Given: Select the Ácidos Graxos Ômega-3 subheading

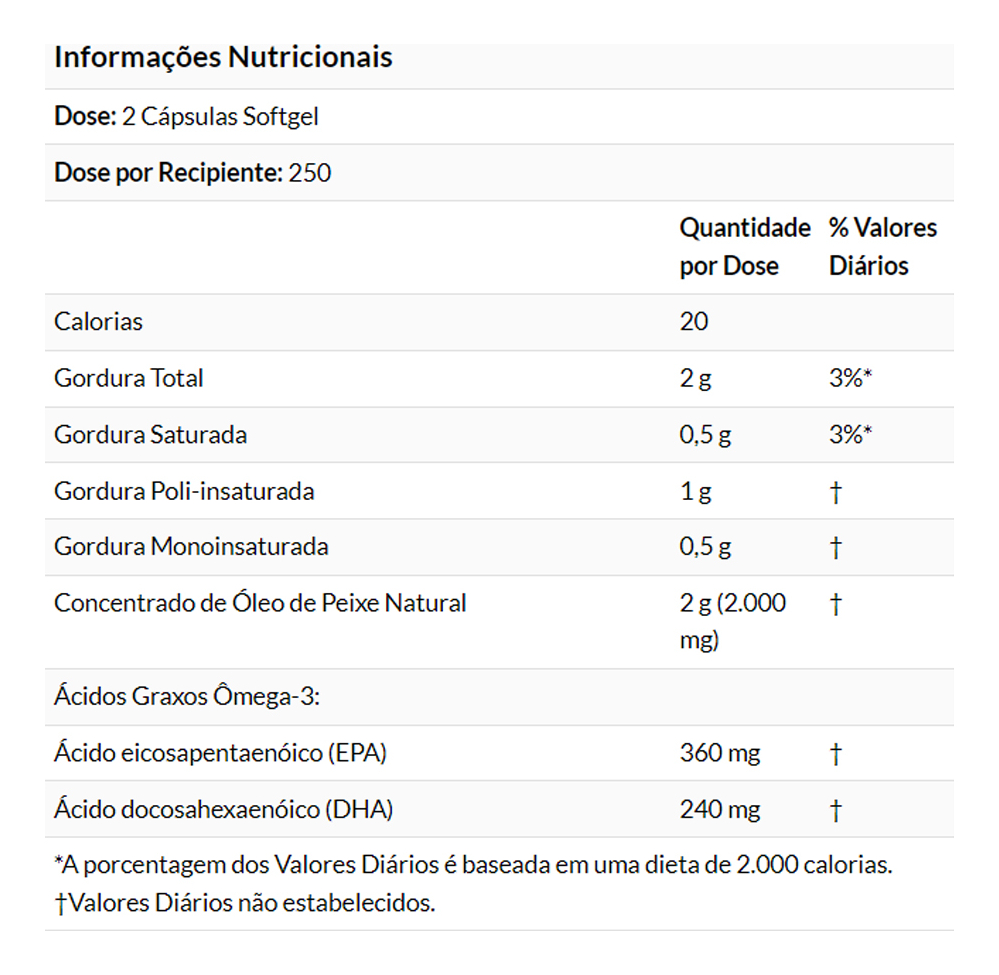Looking at the screenshot, I should pos(186,697).
